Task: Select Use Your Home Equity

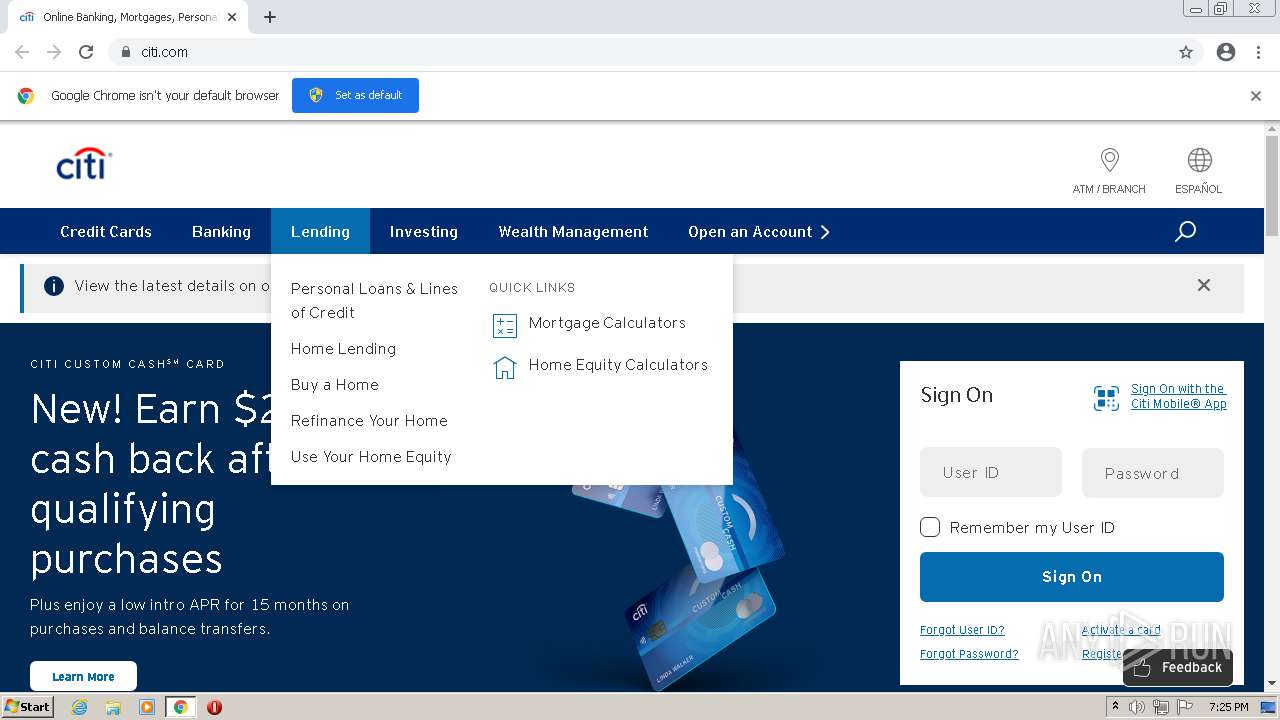Action: (371, 456)
